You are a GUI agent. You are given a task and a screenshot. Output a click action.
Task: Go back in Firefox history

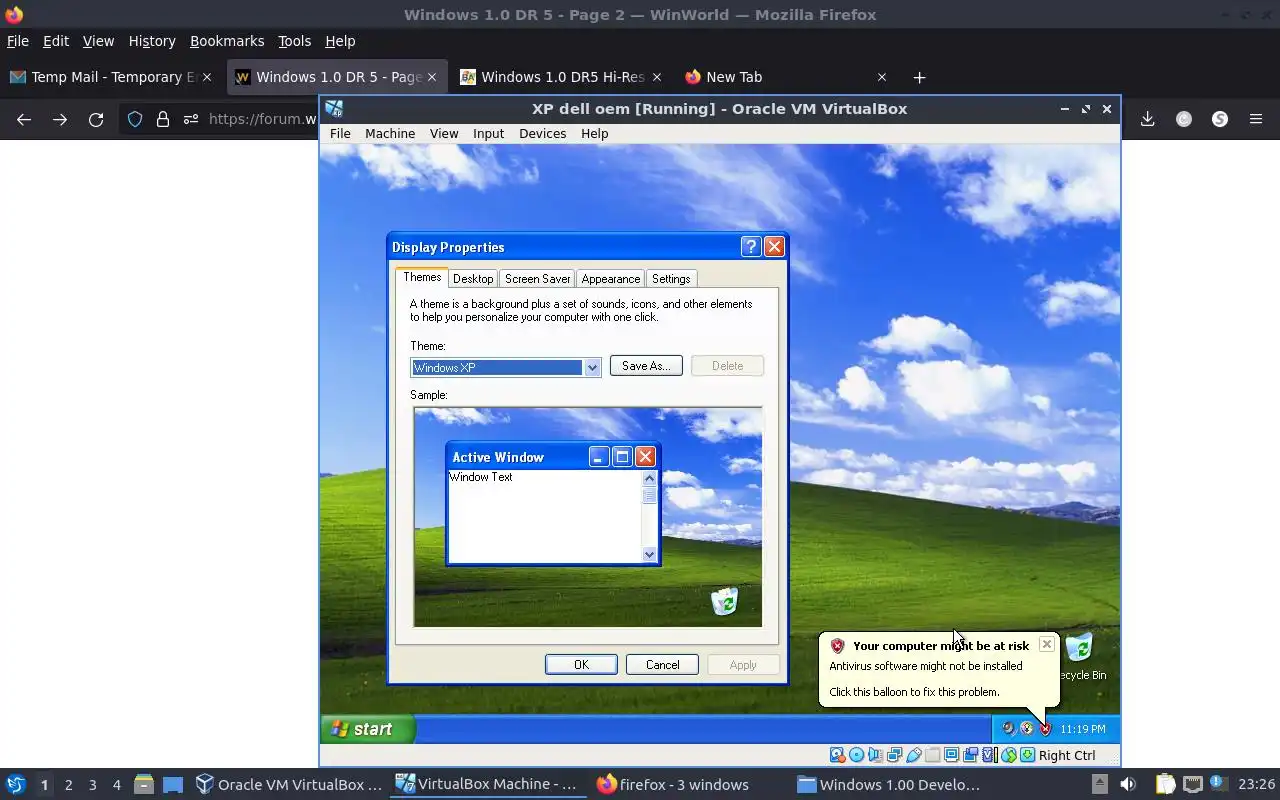point(24,119)
